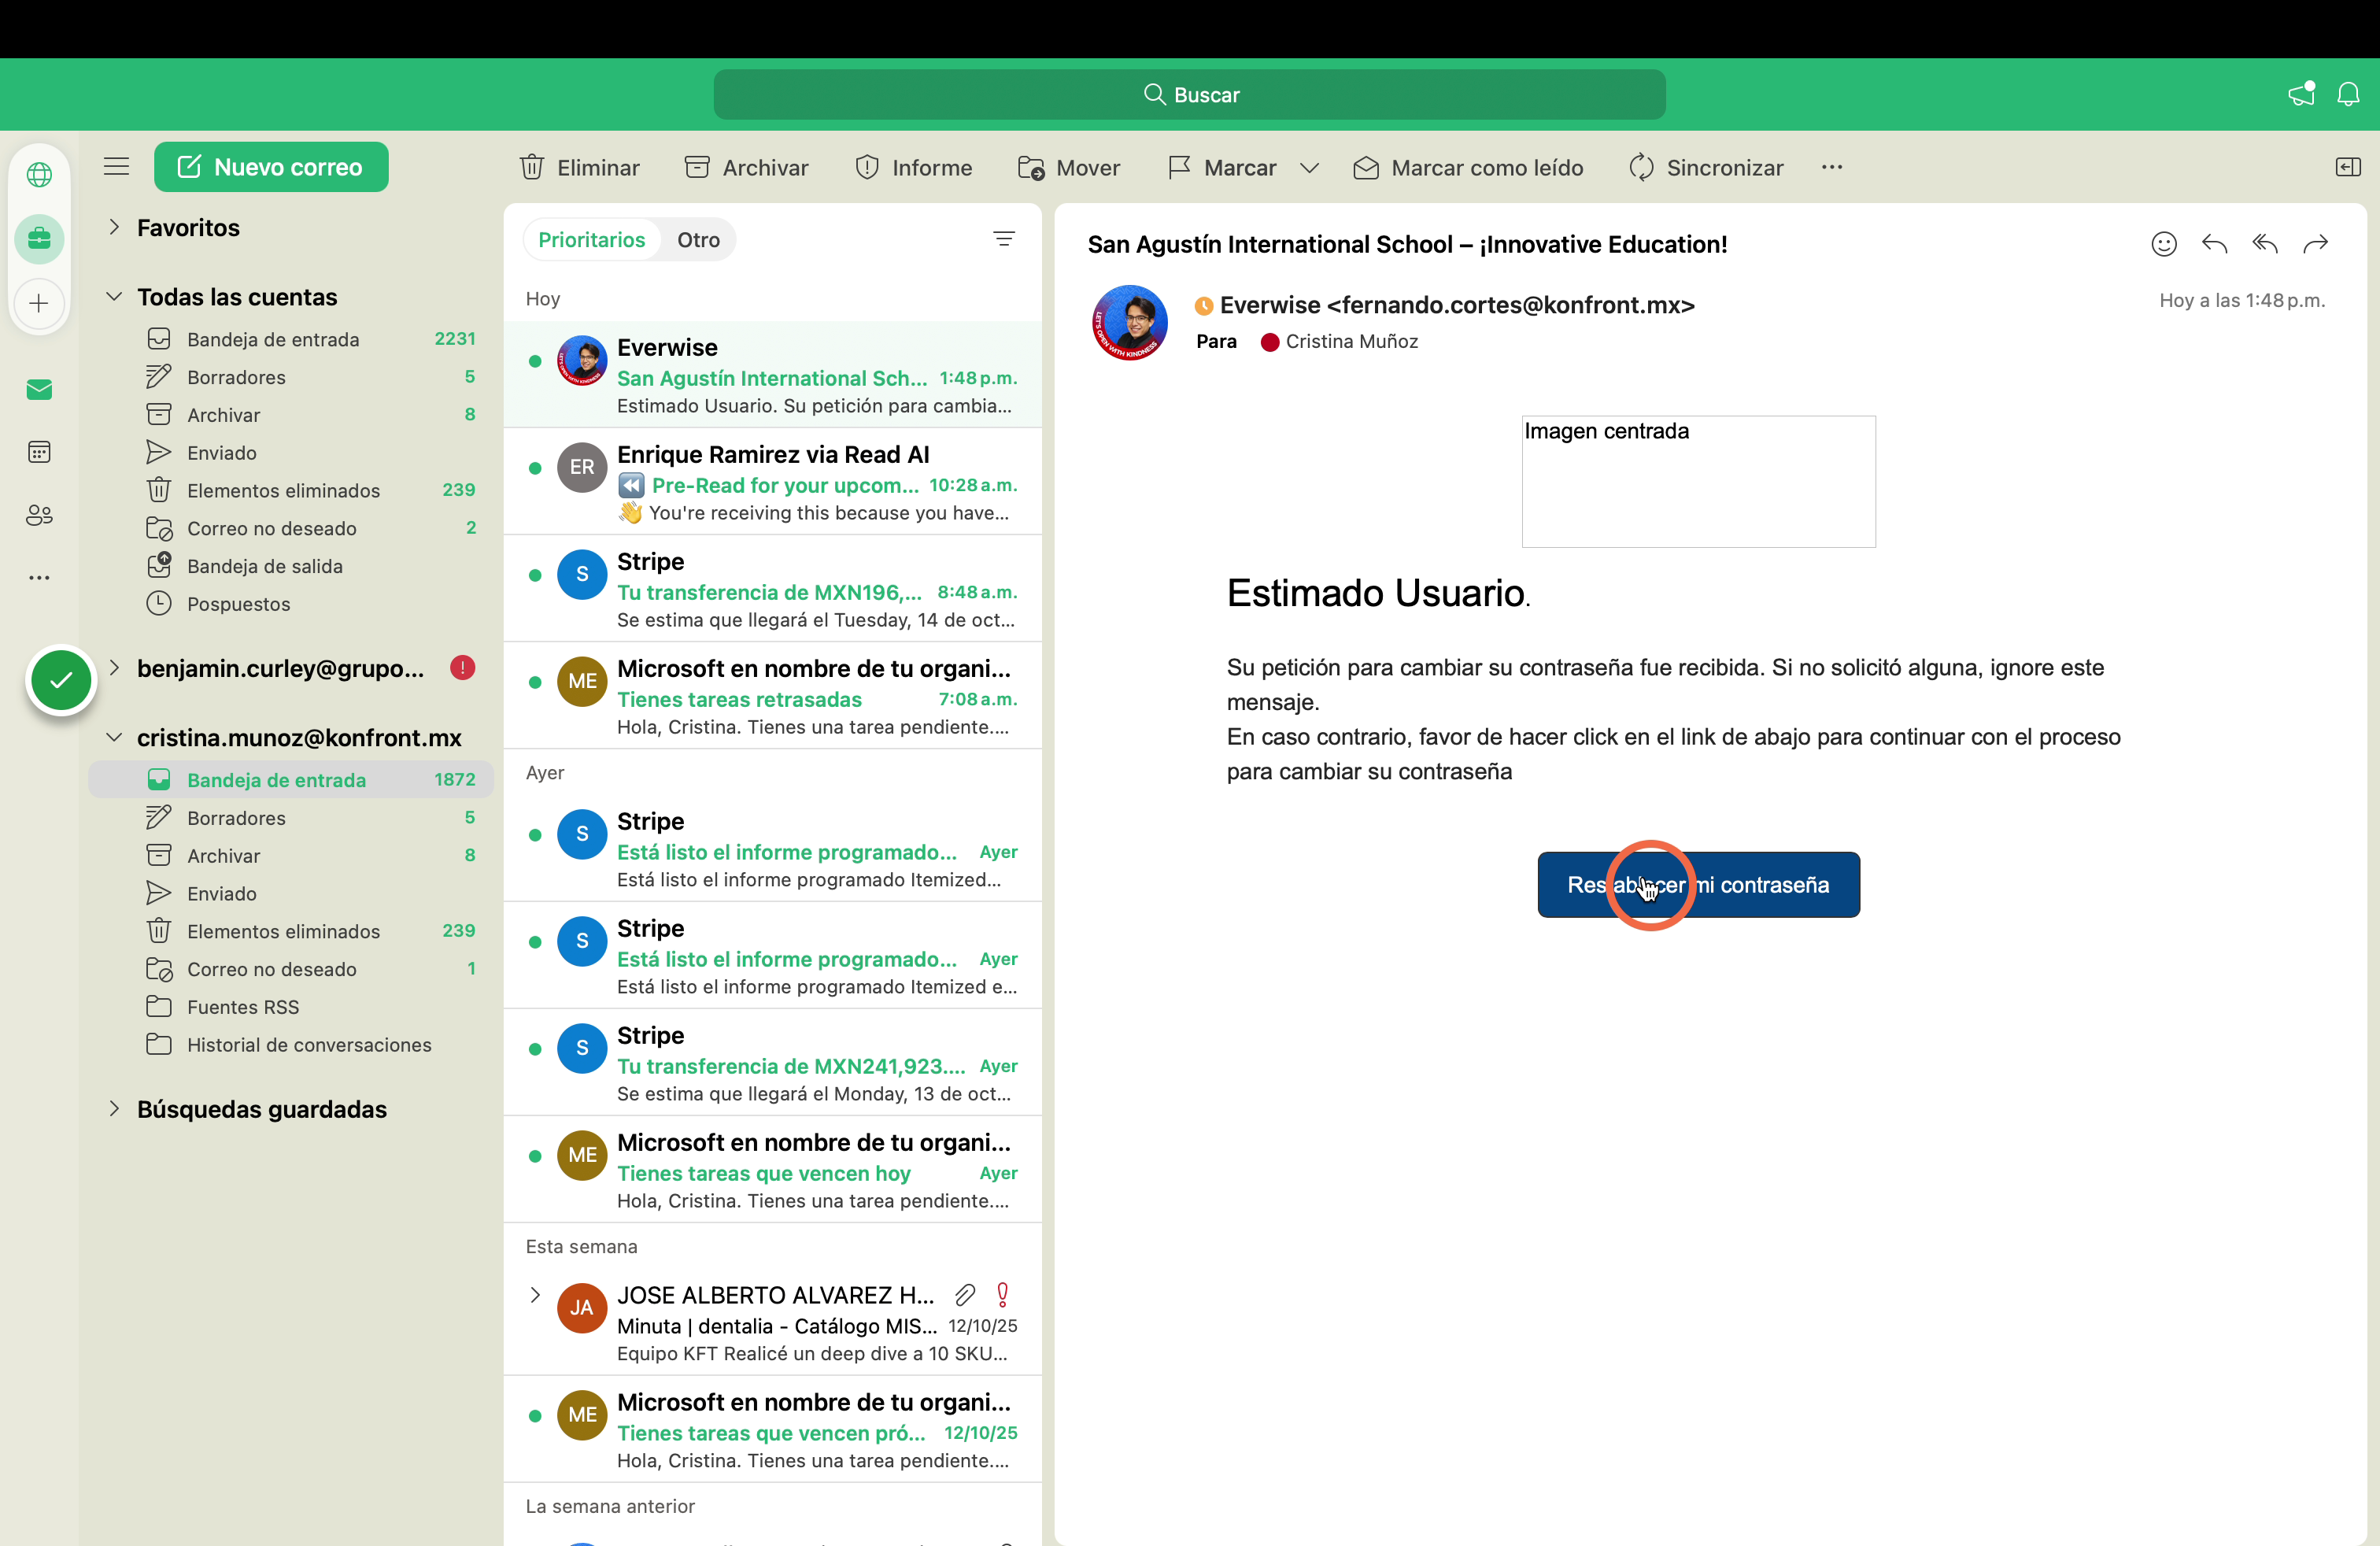This screenshot has width=2380, height=1546.
Task: Open the Pospuestos folder
Action: 291,604
